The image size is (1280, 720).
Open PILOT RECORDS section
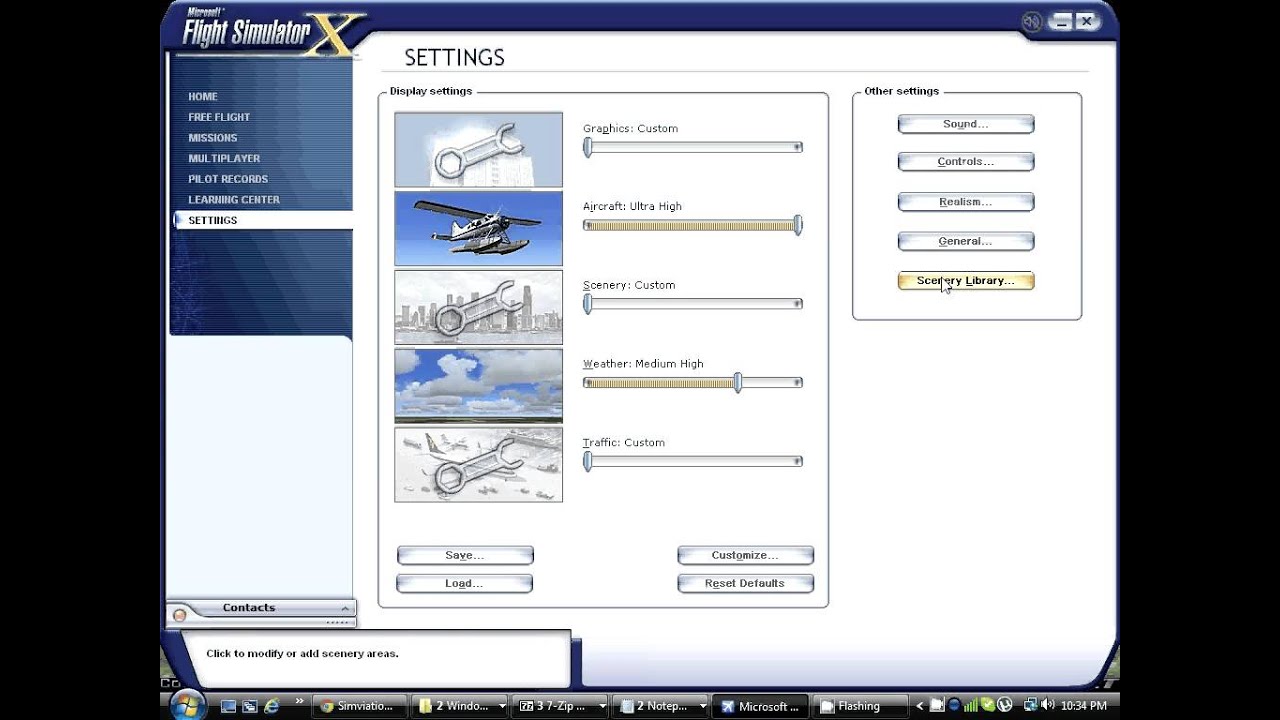[x=228, y=179]
